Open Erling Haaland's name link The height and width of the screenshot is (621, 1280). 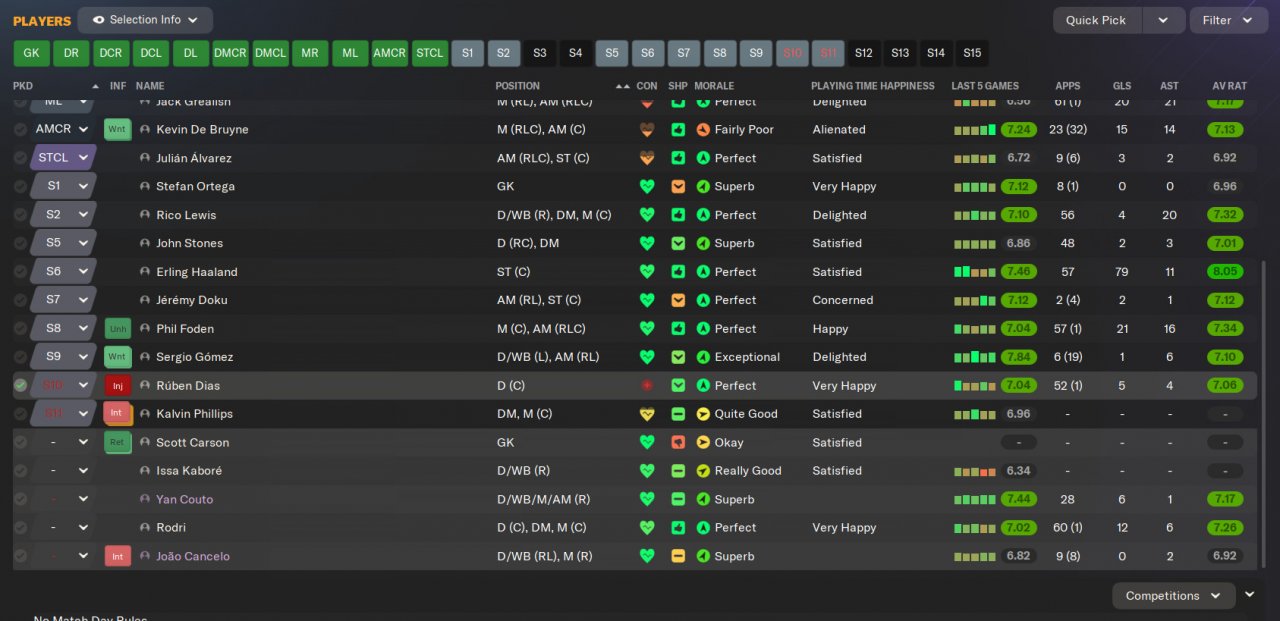[x=197, y=272]
